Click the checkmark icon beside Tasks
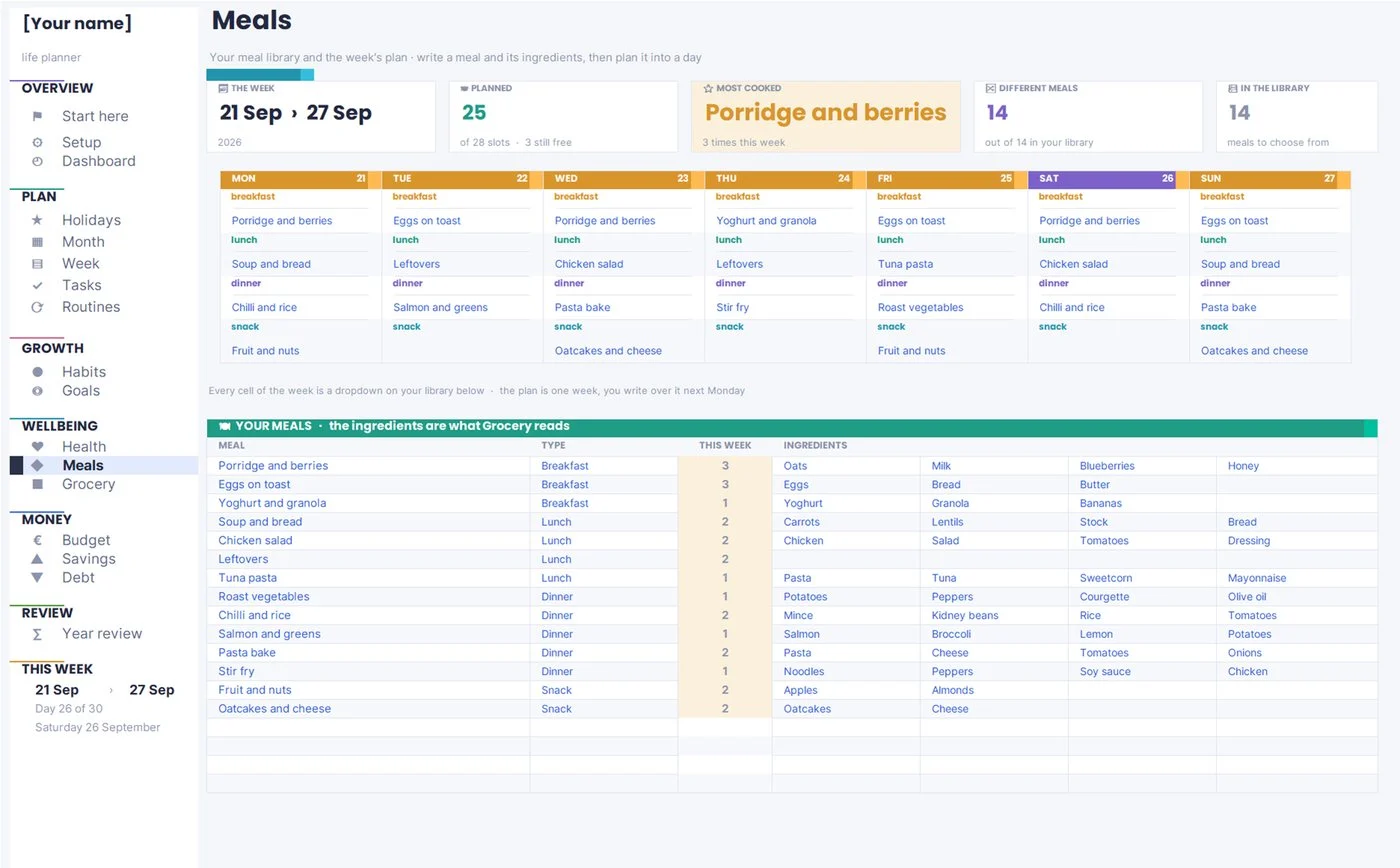This screenshot has height=868, width=1400. tap(37, 286)
